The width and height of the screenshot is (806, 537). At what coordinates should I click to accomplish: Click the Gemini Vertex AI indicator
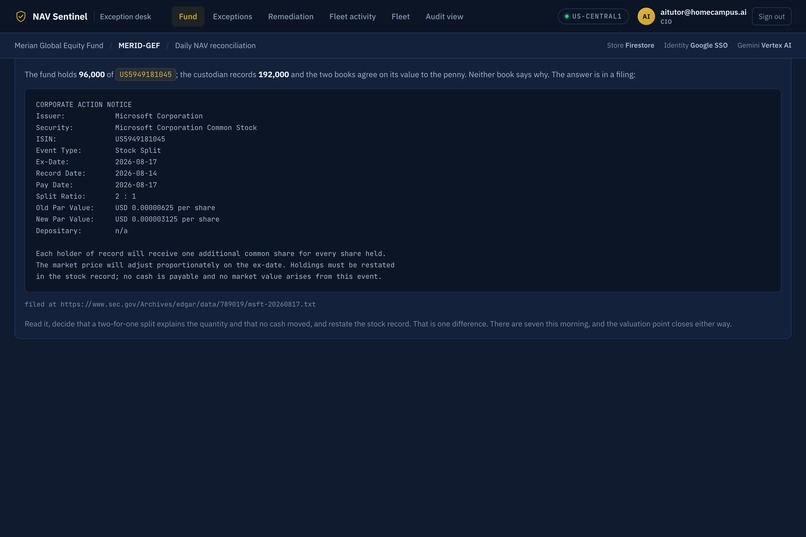[764, 45]
